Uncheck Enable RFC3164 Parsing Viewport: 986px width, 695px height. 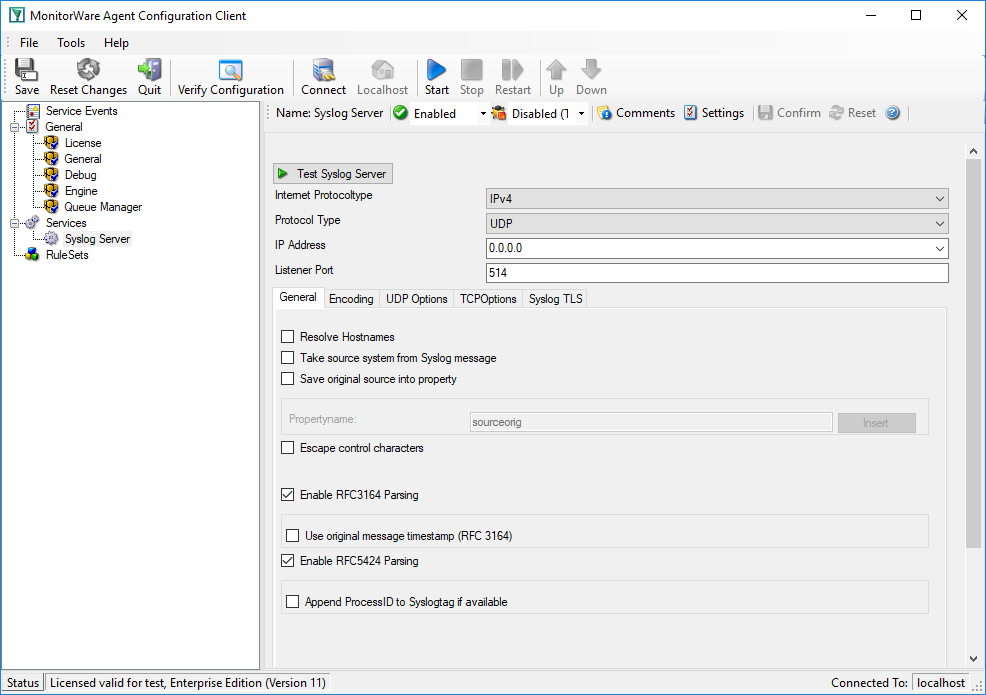[287, 495]
